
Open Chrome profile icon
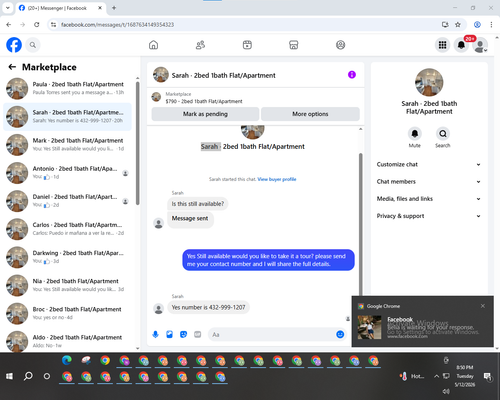[x=477, y=24]
